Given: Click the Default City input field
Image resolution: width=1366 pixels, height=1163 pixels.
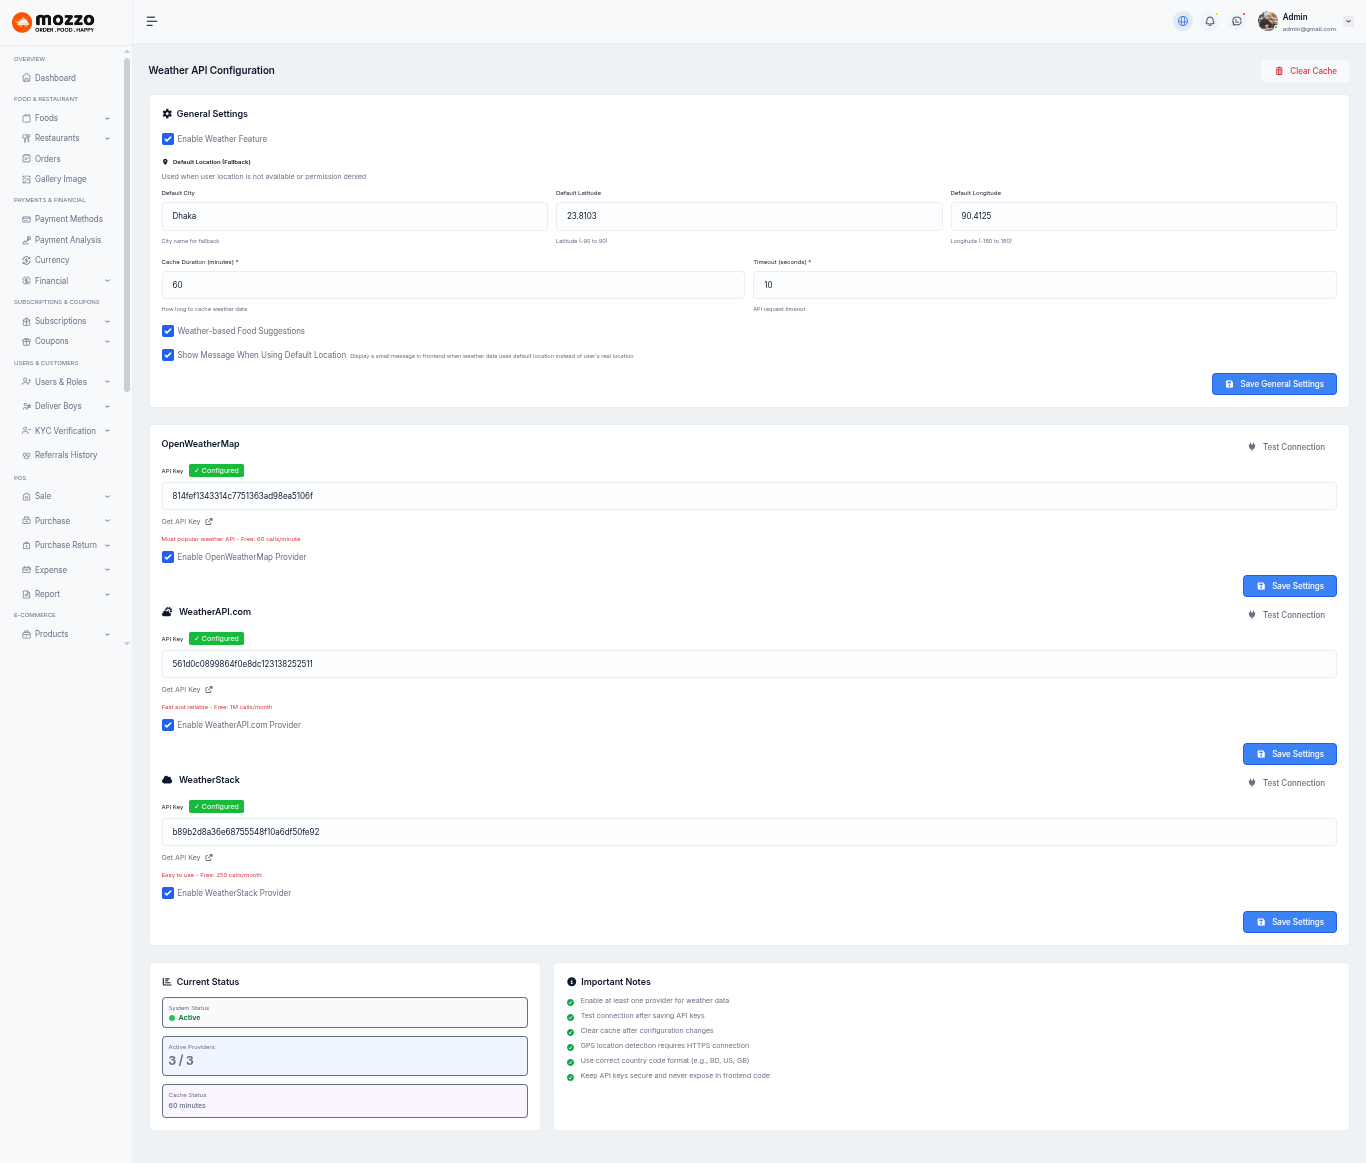Looking at the screenshot, I should 354,216.
